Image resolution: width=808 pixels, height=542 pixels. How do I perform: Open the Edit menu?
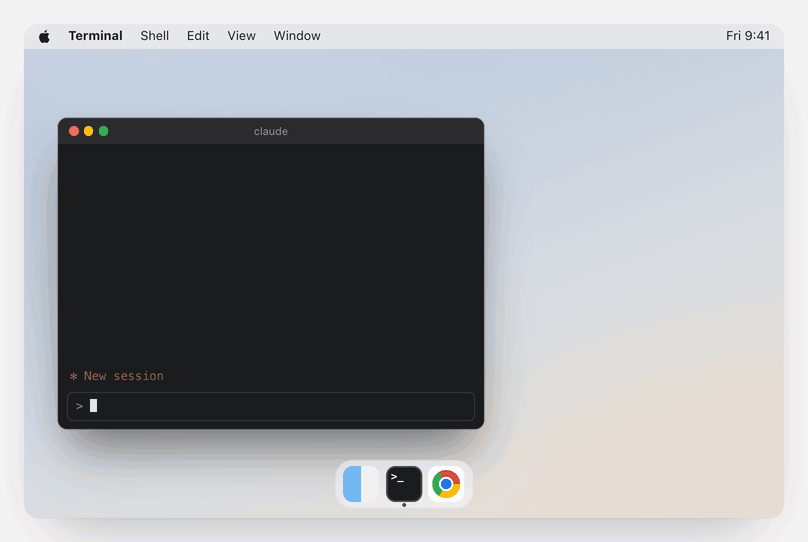(x=198, y=36)
